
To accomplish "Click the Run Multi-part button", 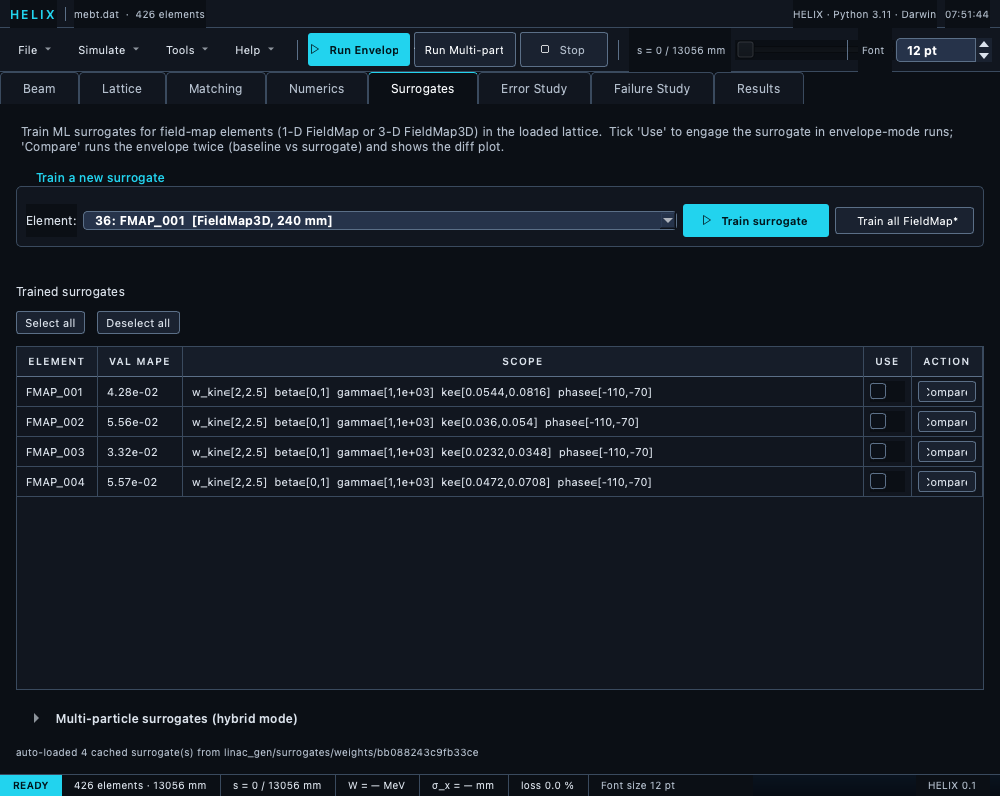I will (x=464, y=50).
